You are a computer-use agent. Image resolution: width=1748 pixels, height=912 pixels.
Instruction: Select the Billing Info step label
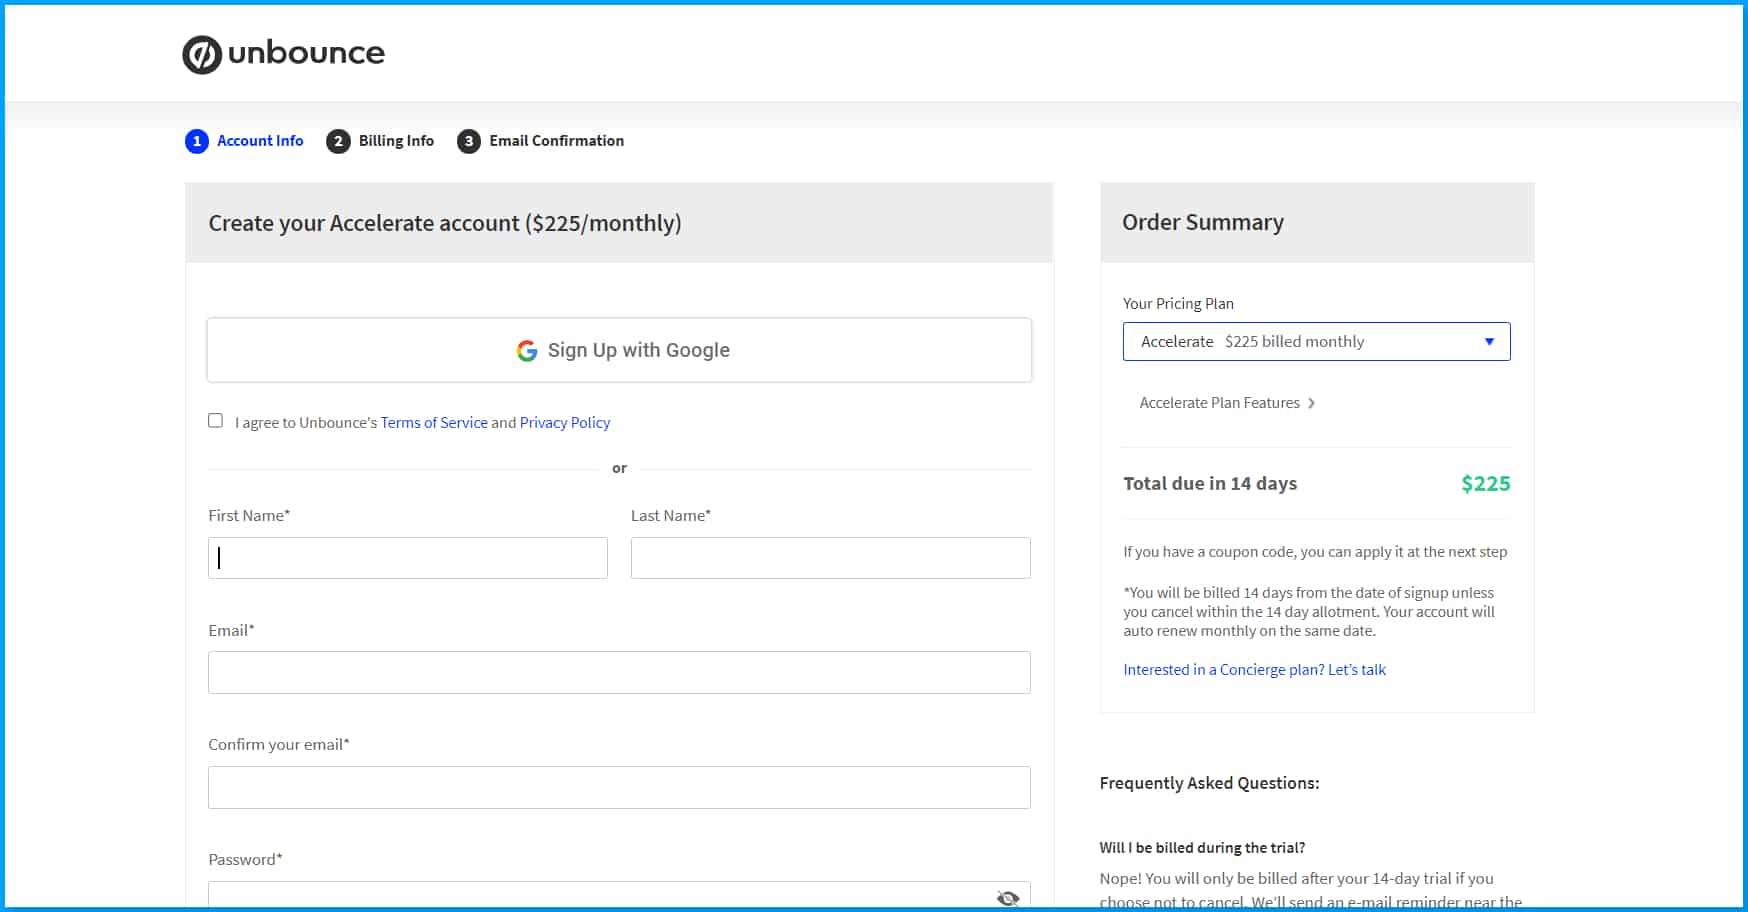(396, 141)
